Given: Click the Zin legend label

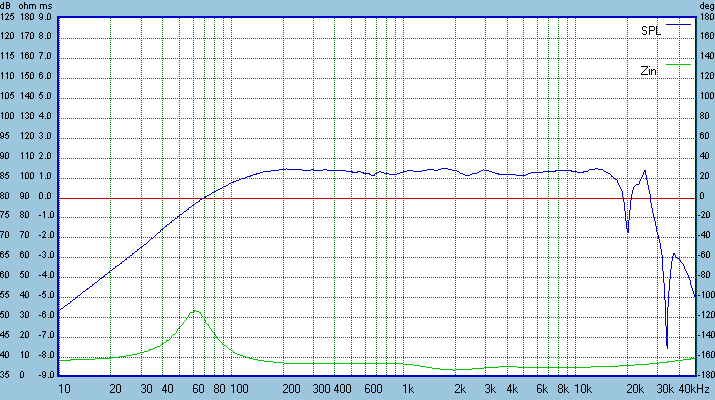Looking at the screenshot, I should point(649,71).
